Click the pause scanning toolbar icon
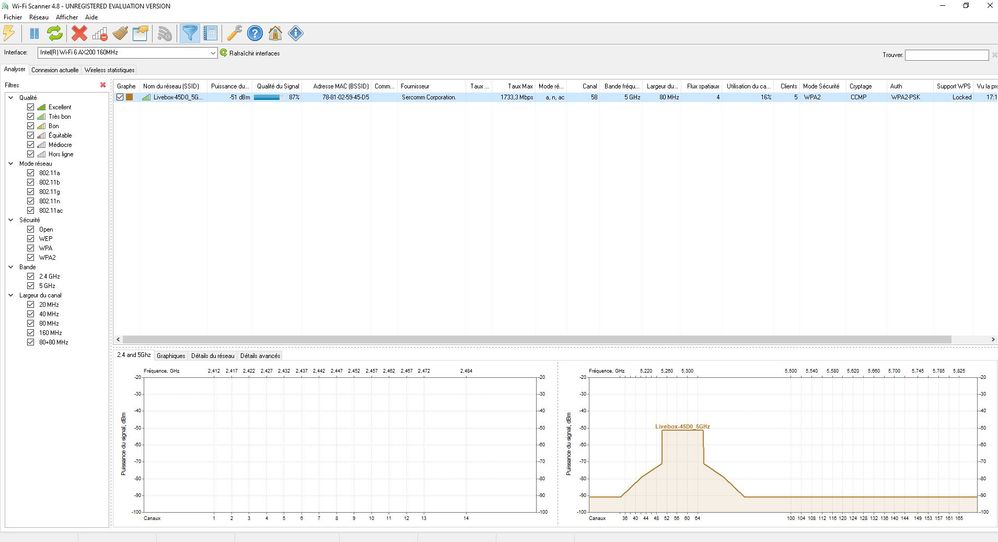The width and height of the screenshot is (998, 542). pos(34,33)
